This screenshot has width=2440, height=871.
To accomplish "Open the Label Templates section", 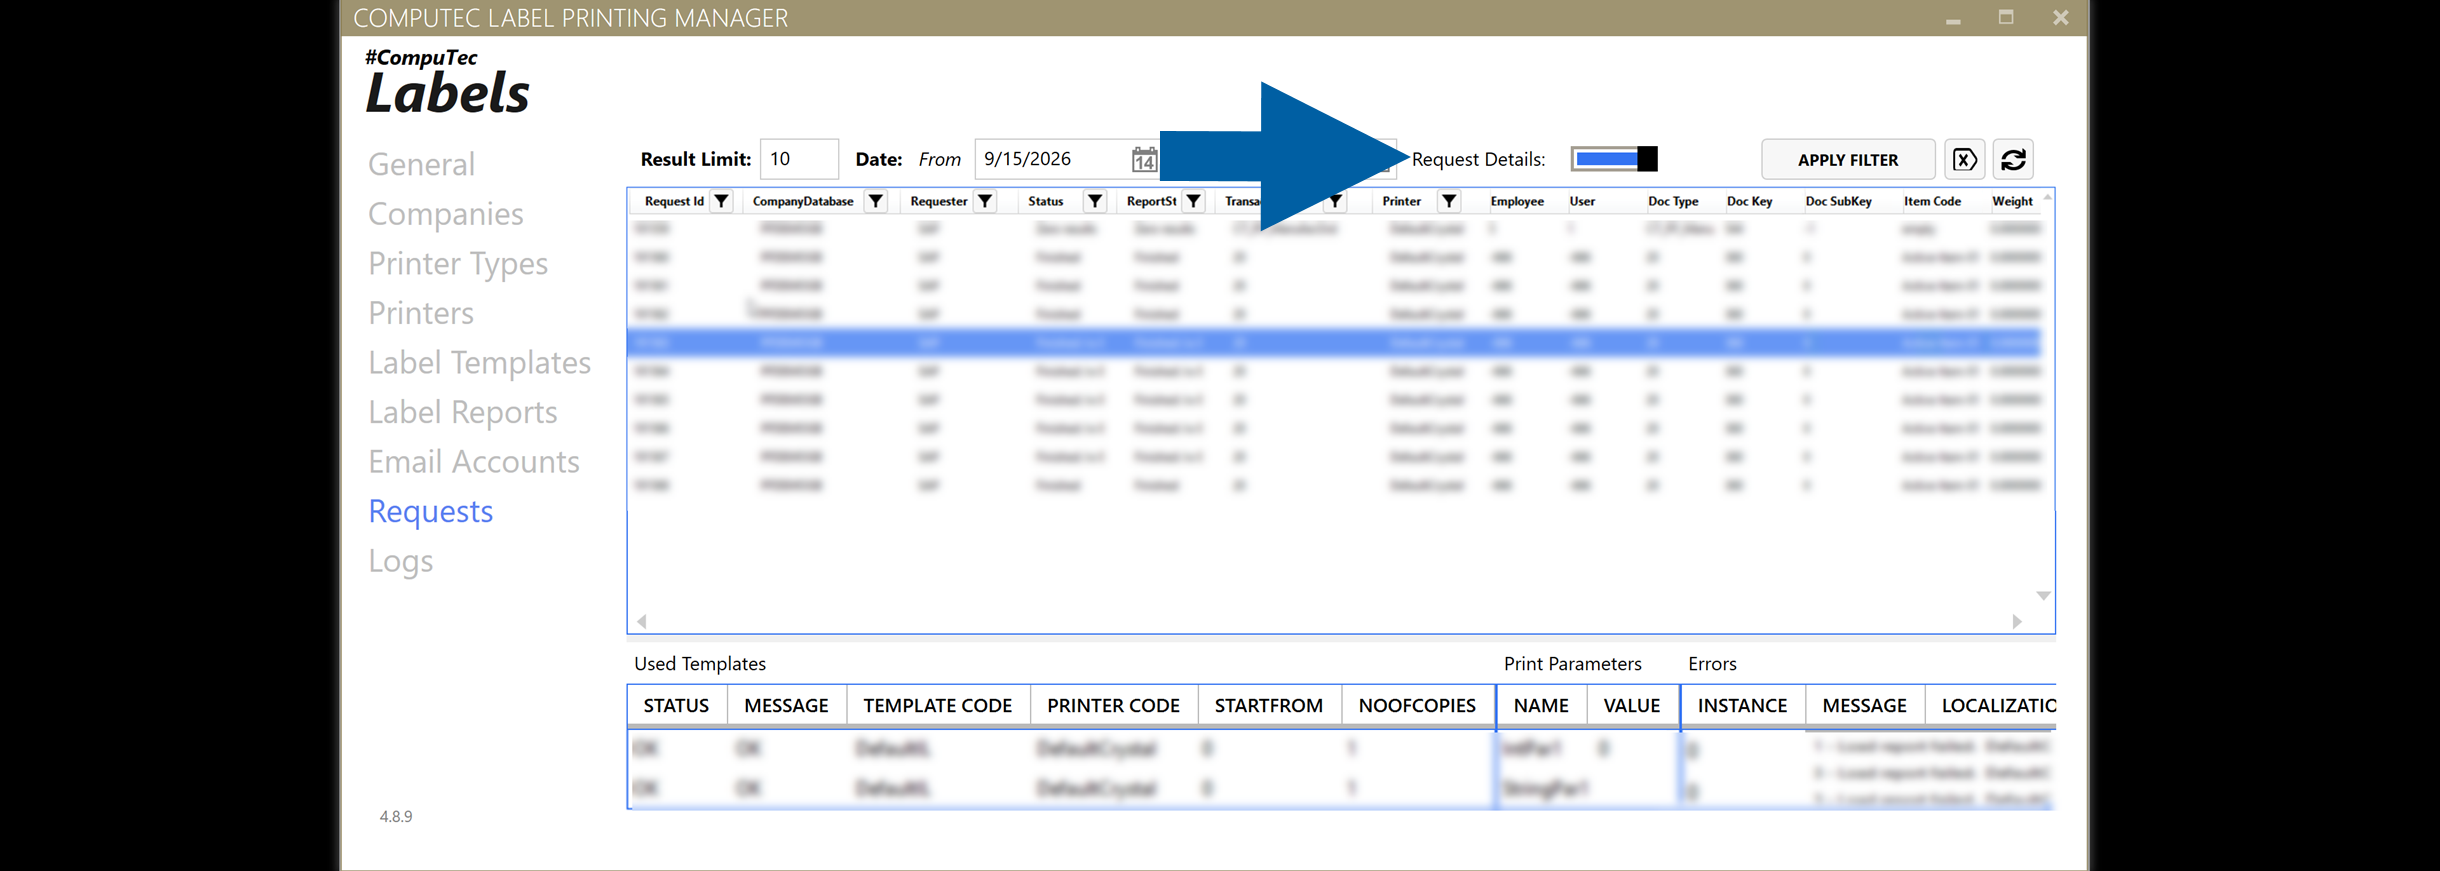I will tap(479, 362).
